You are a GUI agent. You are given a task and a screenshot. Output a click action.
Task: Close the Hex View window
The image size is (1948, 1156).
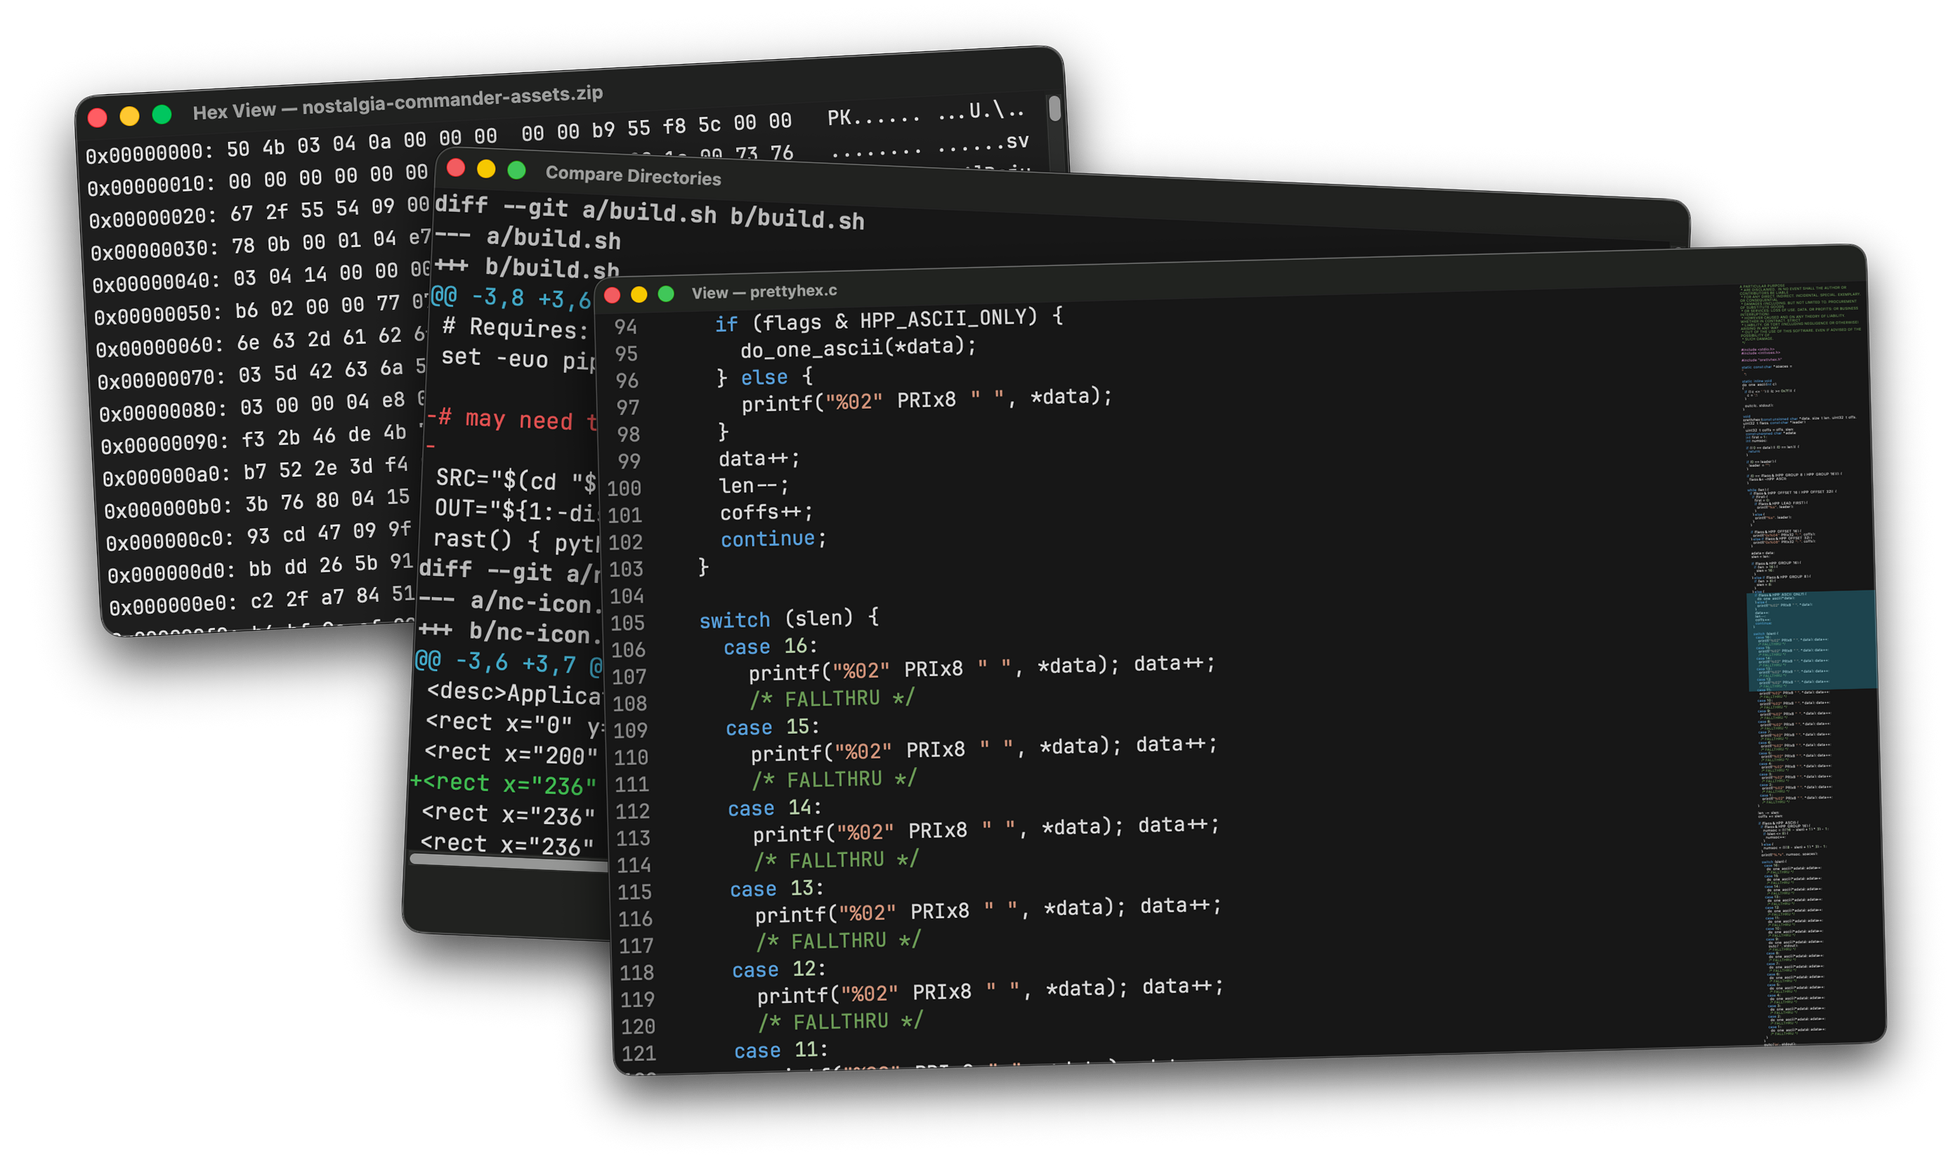point(97,118)
